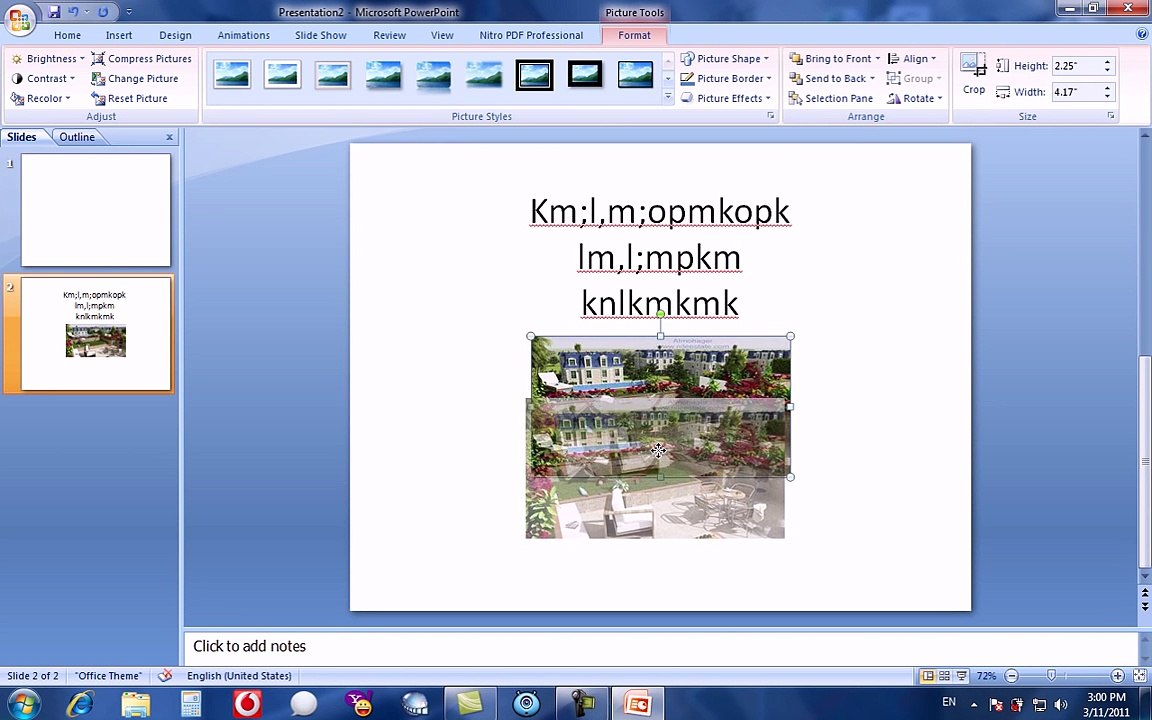Click the Office button orb
The height and width of the screenshot is (720, 1152).
[x=20, y=19]
